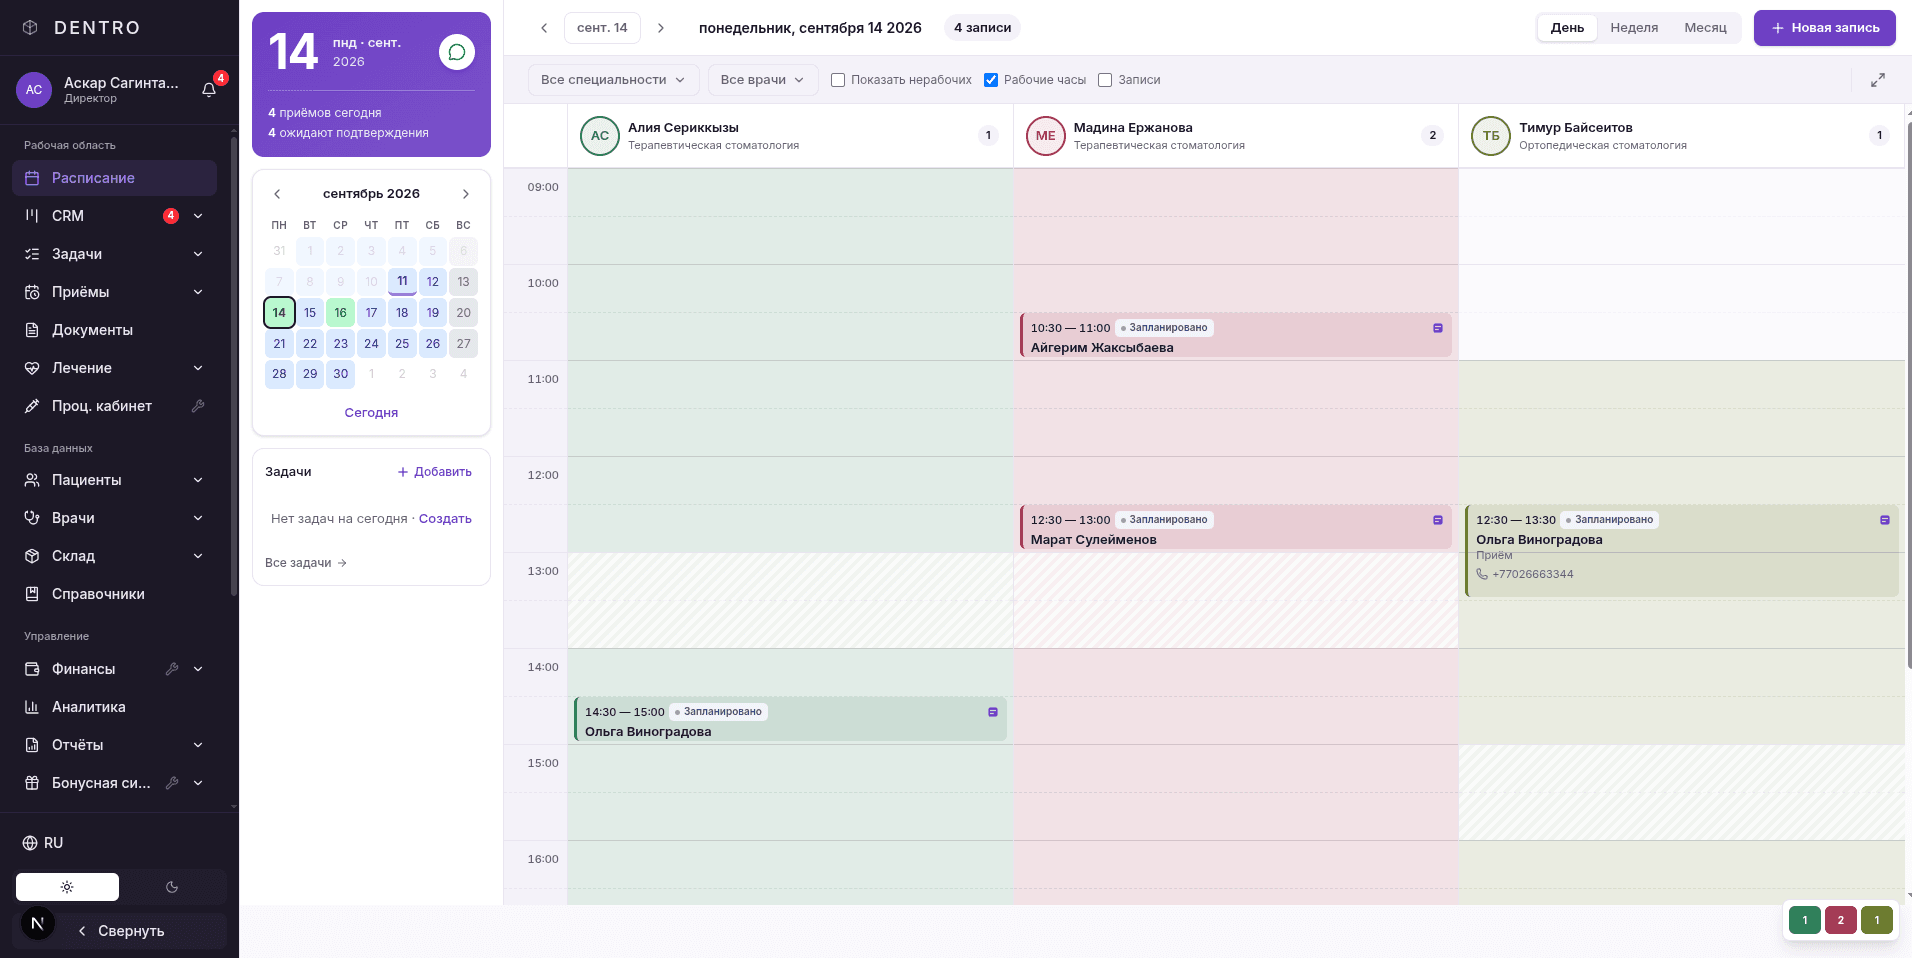This screenshot has height=958, width=1912.
Task: Open the Документы section
Action: (x=115, y=330)
